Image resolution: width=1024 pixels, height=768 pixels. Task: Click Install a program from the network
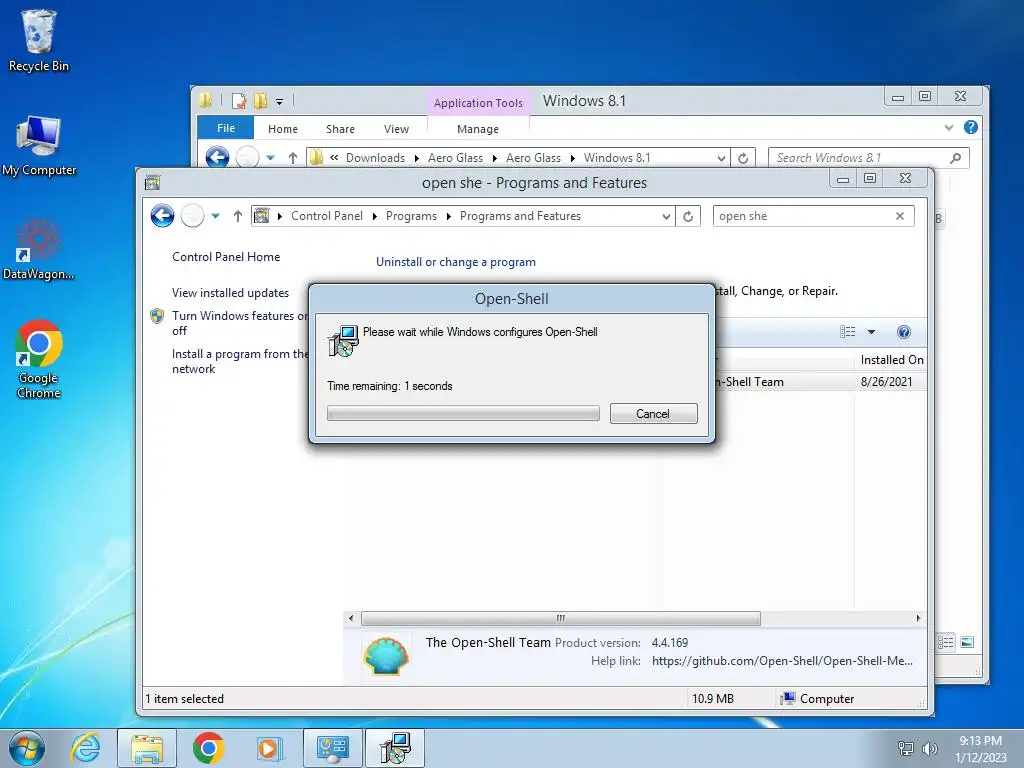[240, 361]
